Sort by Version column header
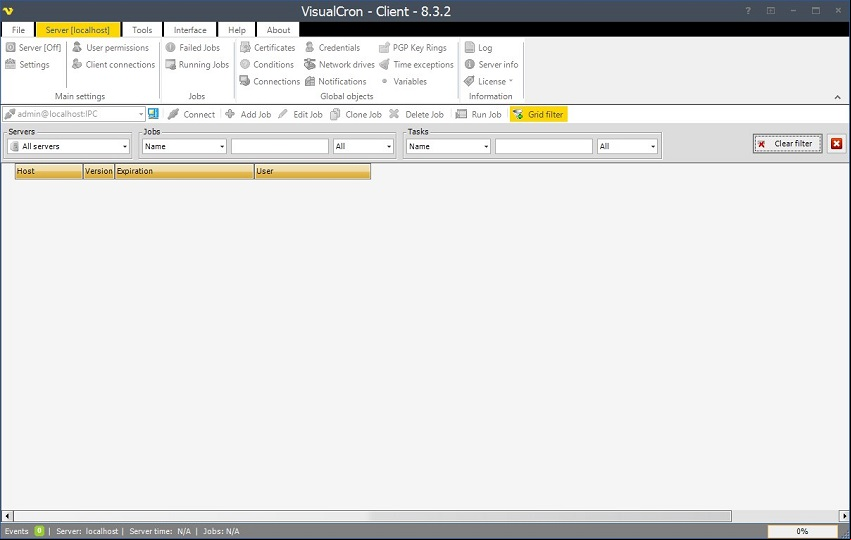This screenshot has width=851, height=540. click(99, 171)
